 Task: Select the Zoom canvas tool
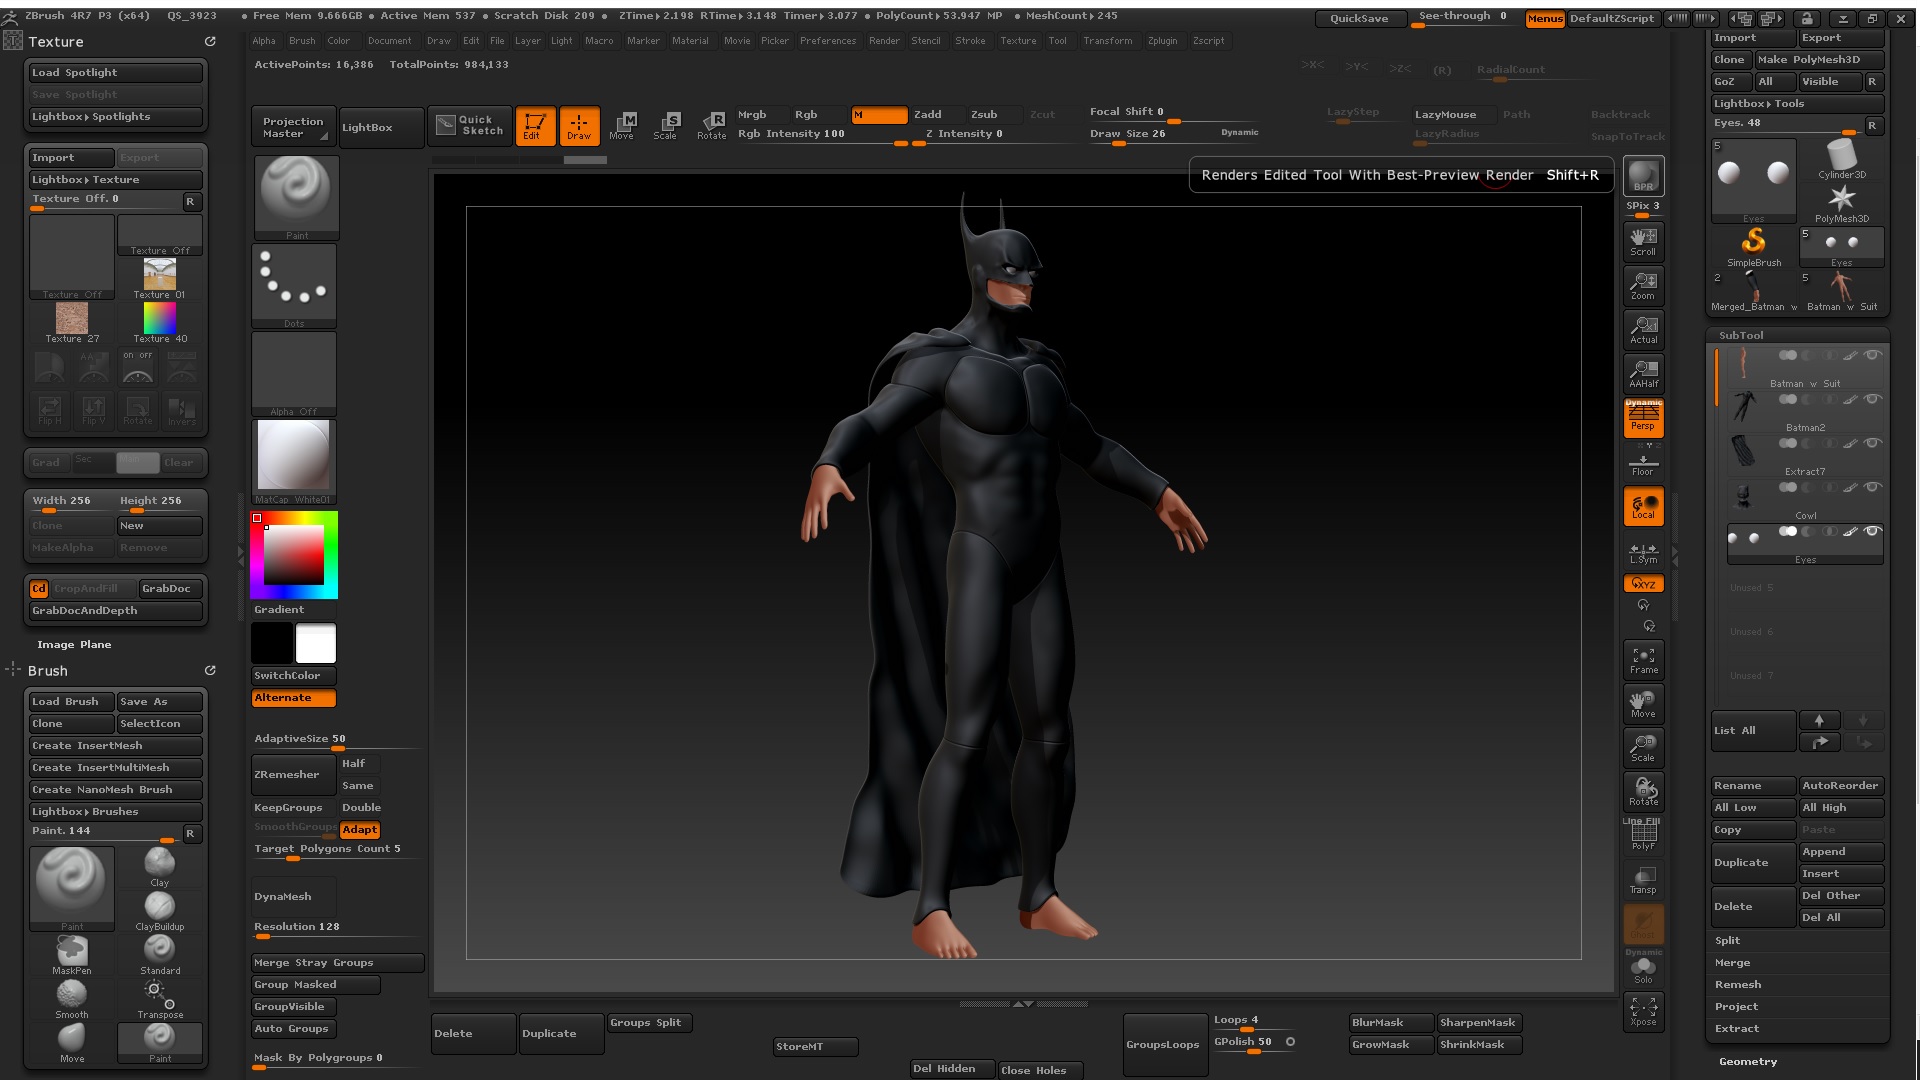[x=1643, y=285]
